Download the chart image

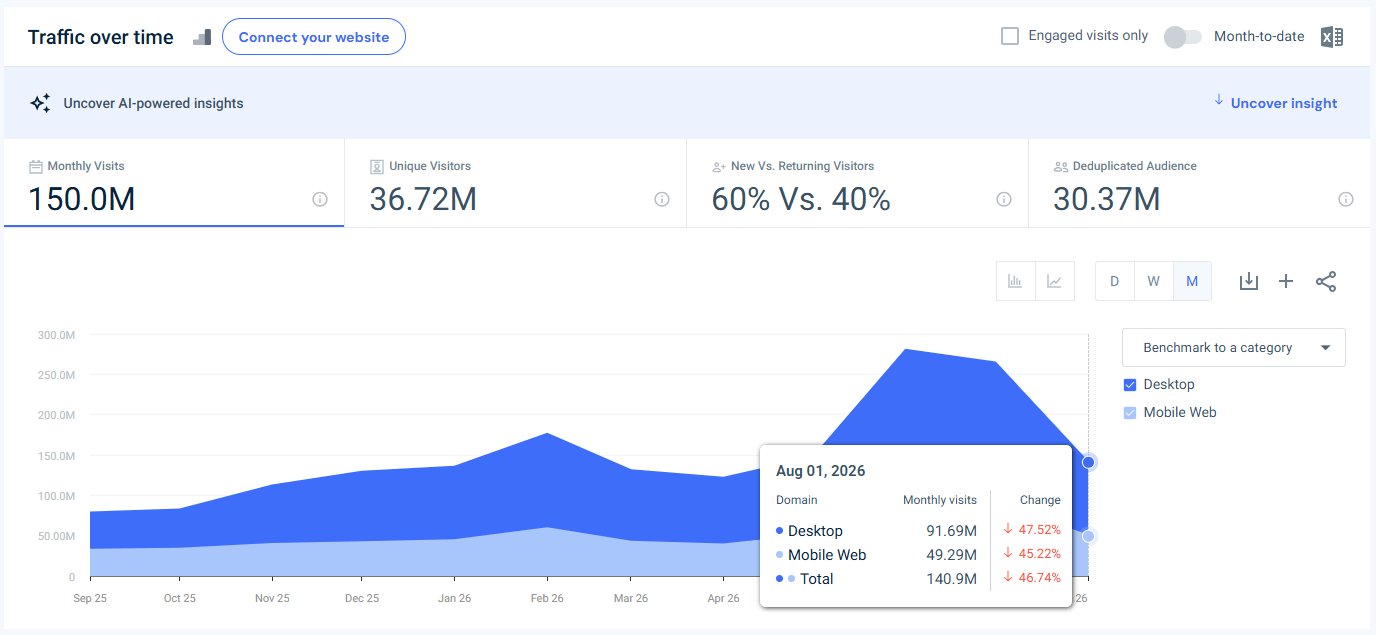point(1248,281)
